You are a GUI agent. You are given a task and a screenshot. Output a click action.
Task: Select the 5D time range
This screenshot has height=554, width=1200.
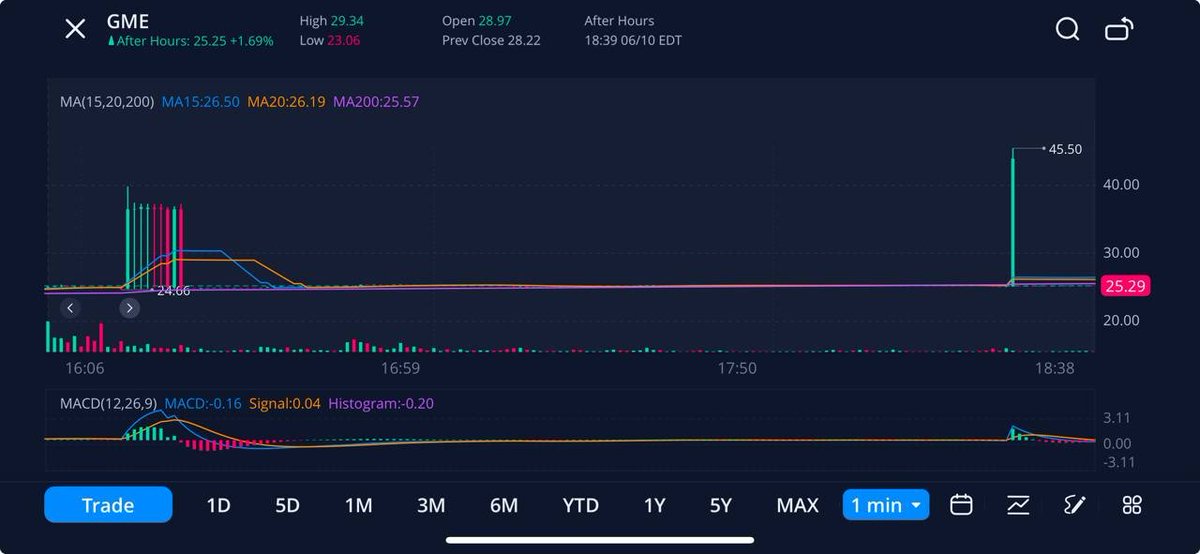(x=287, y=506)
